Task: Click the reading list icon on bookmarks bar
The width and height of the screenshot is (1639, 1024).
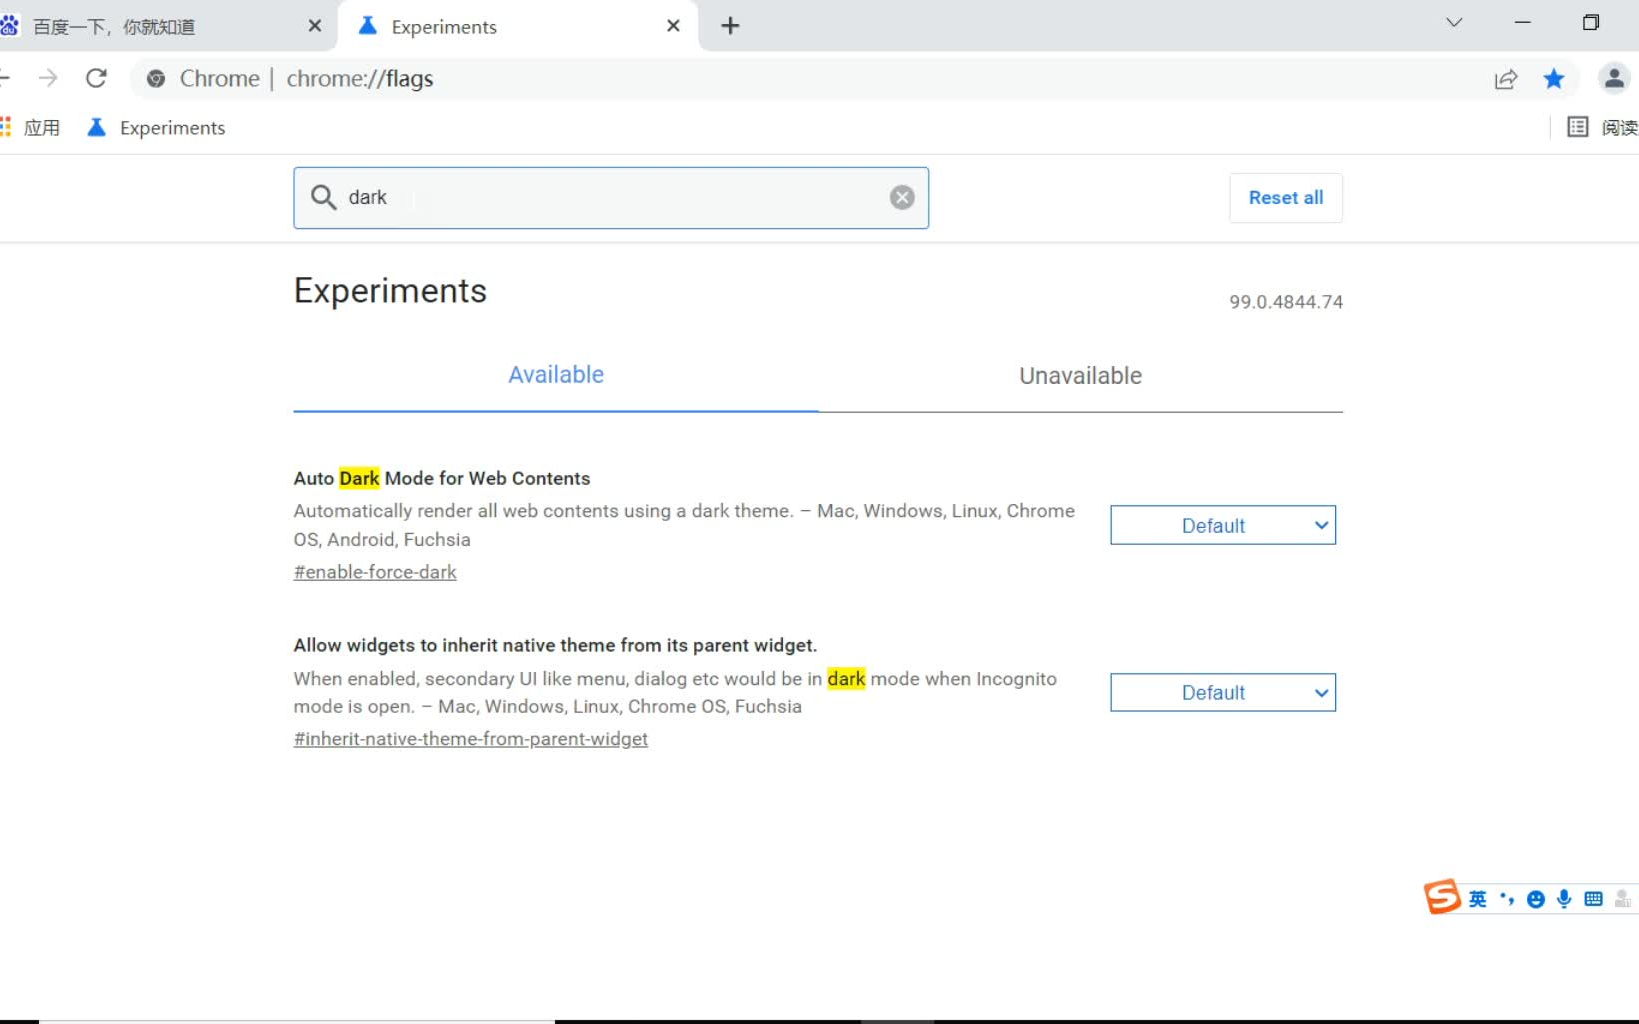Action: [1577, 127]
